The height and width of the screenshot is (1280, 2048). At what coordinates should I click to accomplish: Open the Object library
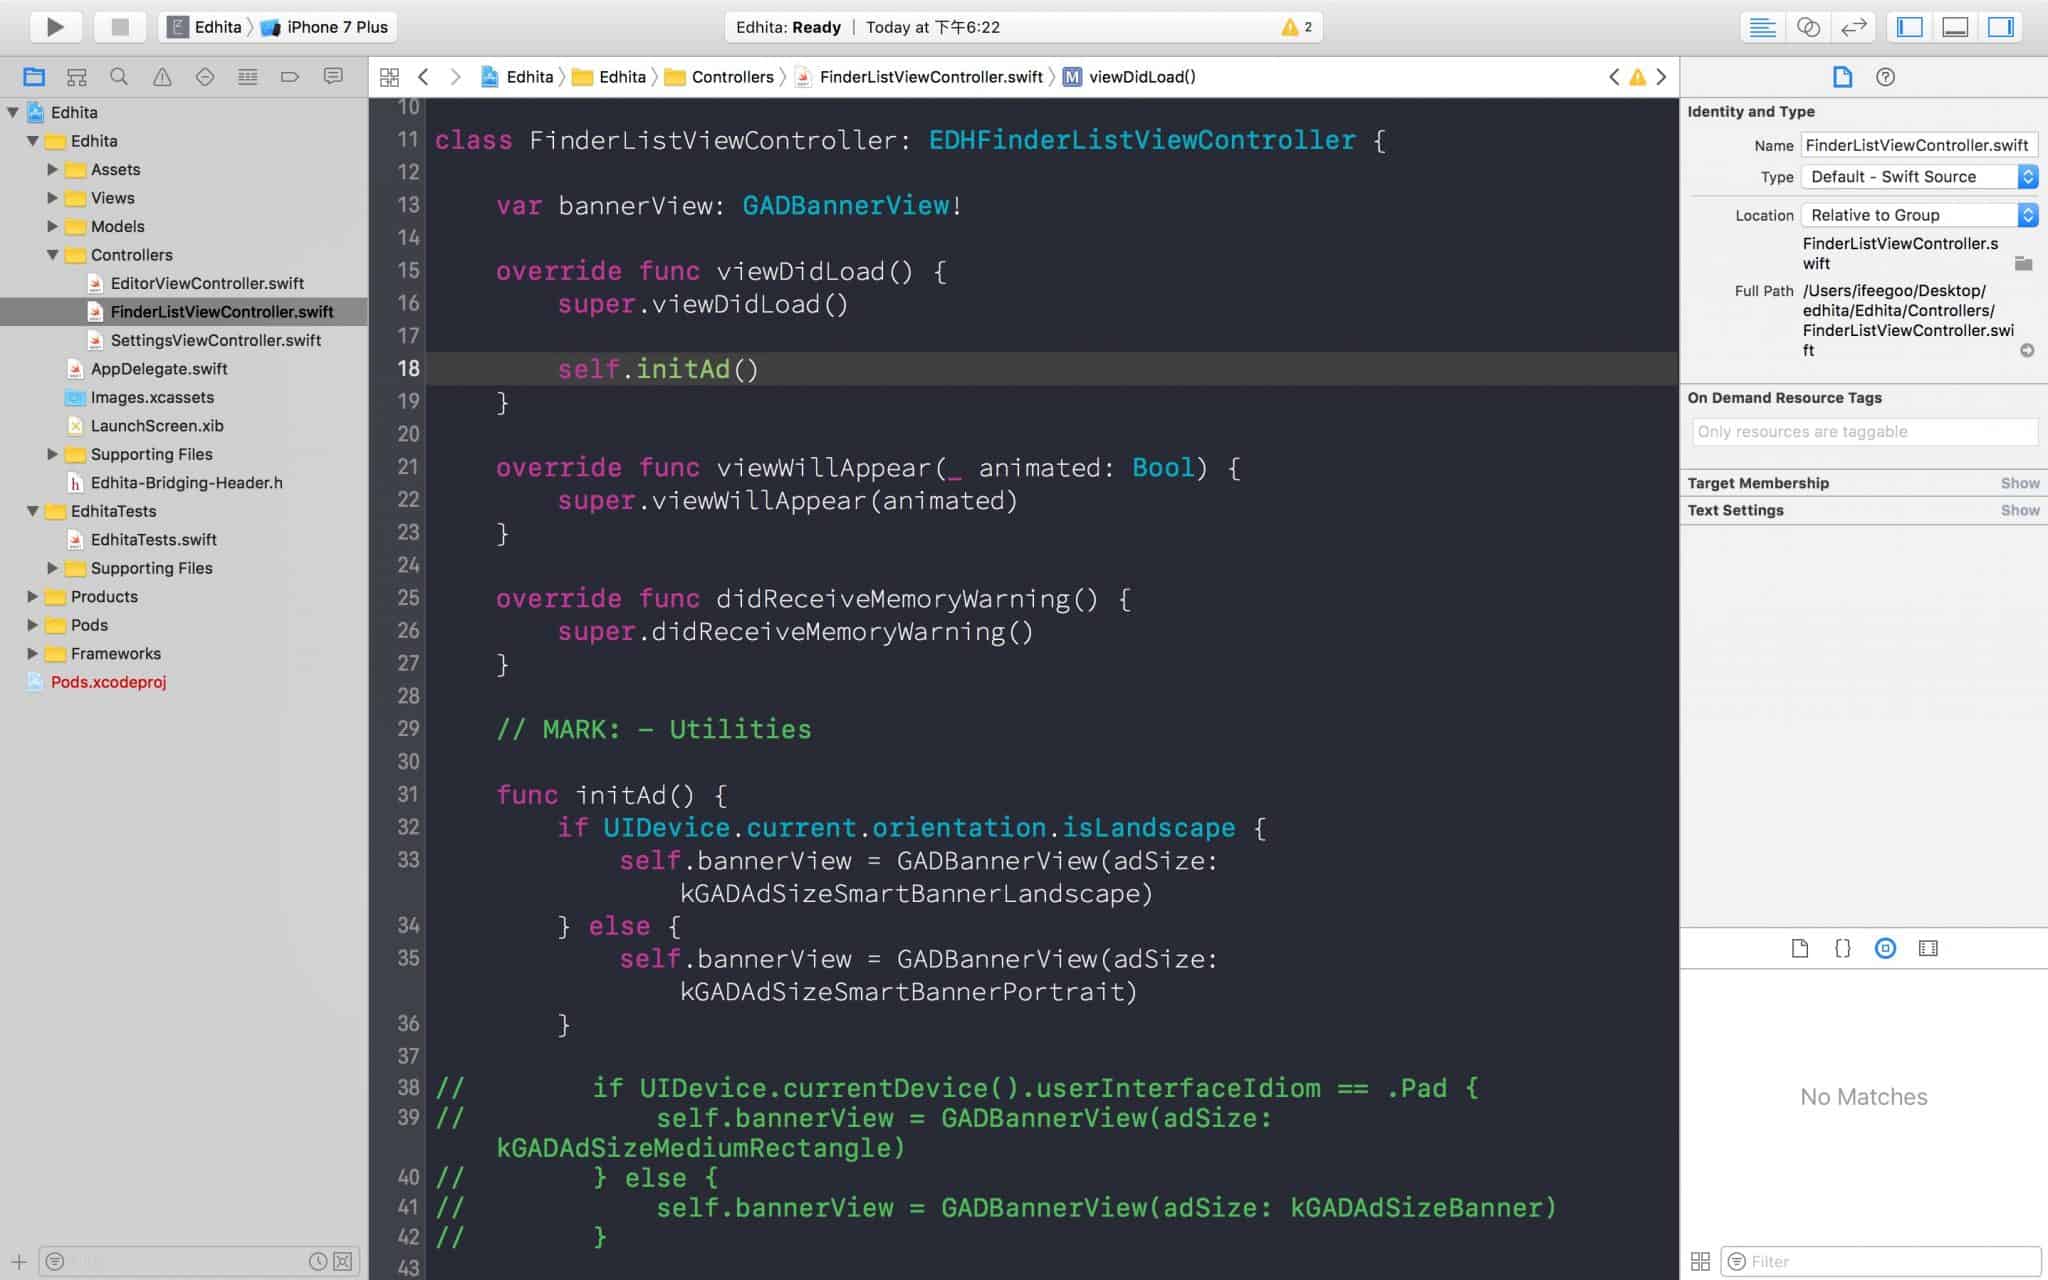point(1885,948)
